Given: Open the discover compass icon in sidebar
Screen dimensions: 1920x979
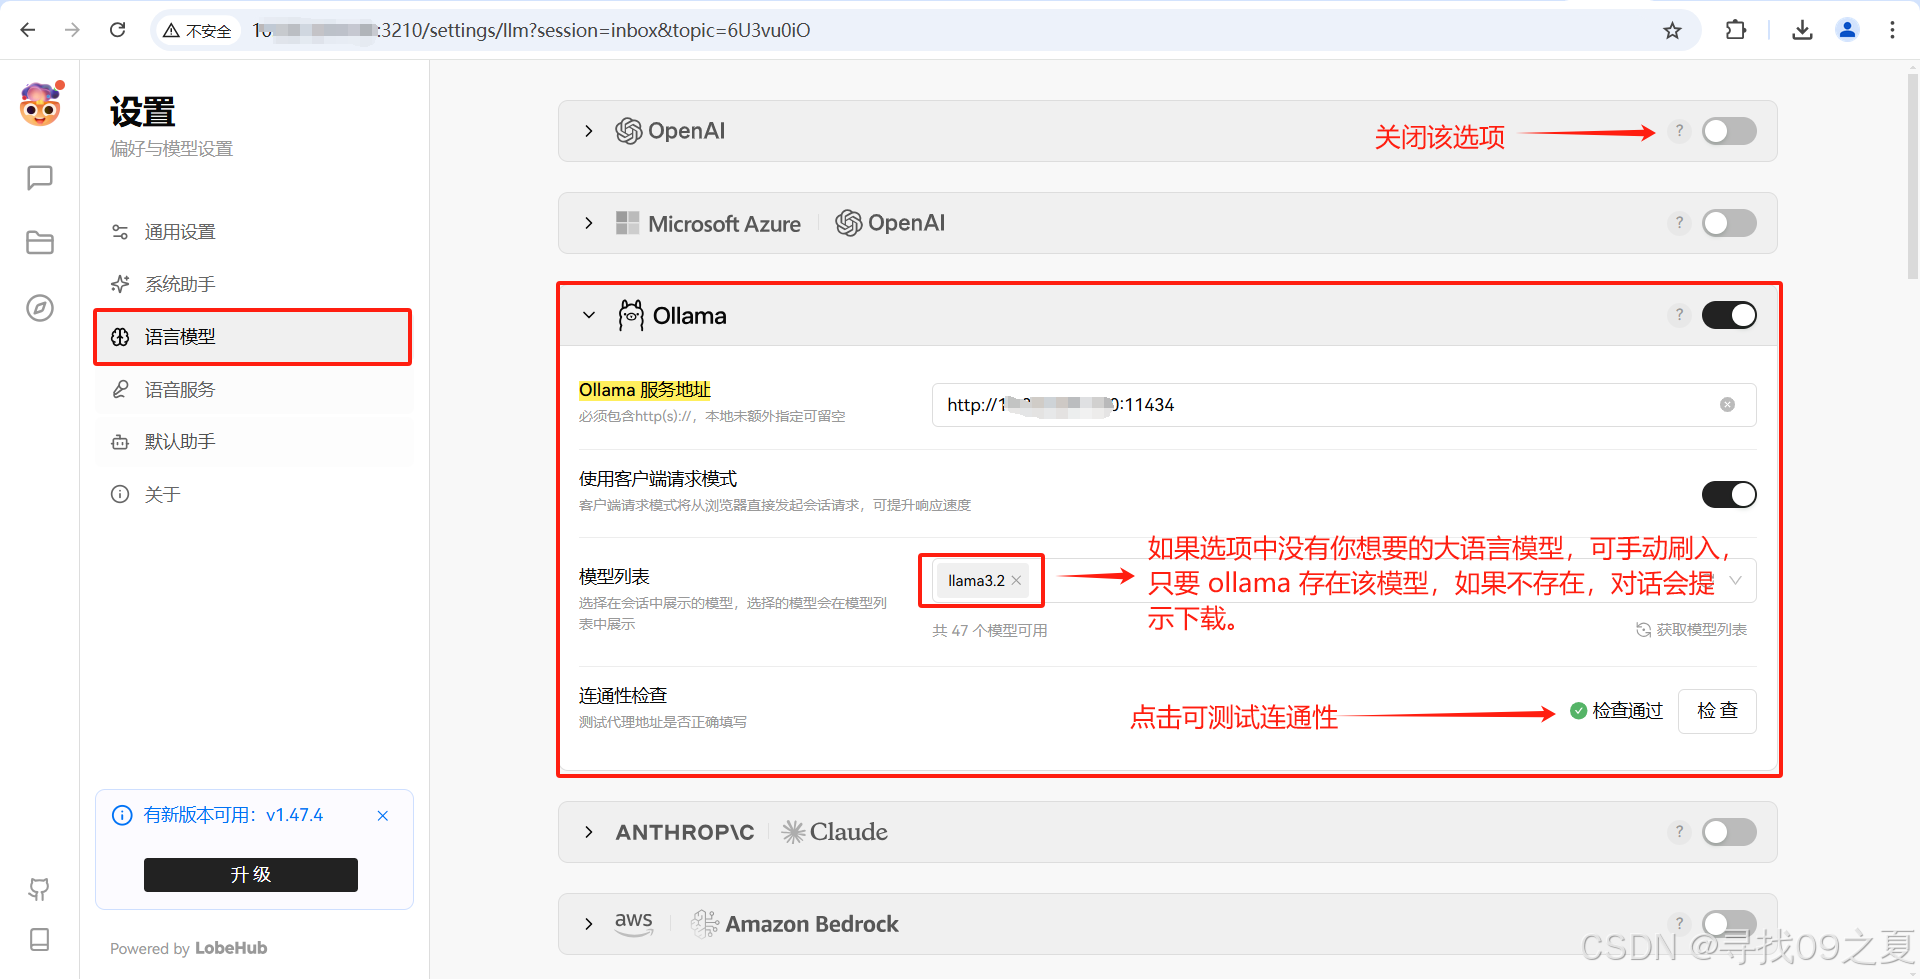Looking at the screenshot, I should 40,308.
